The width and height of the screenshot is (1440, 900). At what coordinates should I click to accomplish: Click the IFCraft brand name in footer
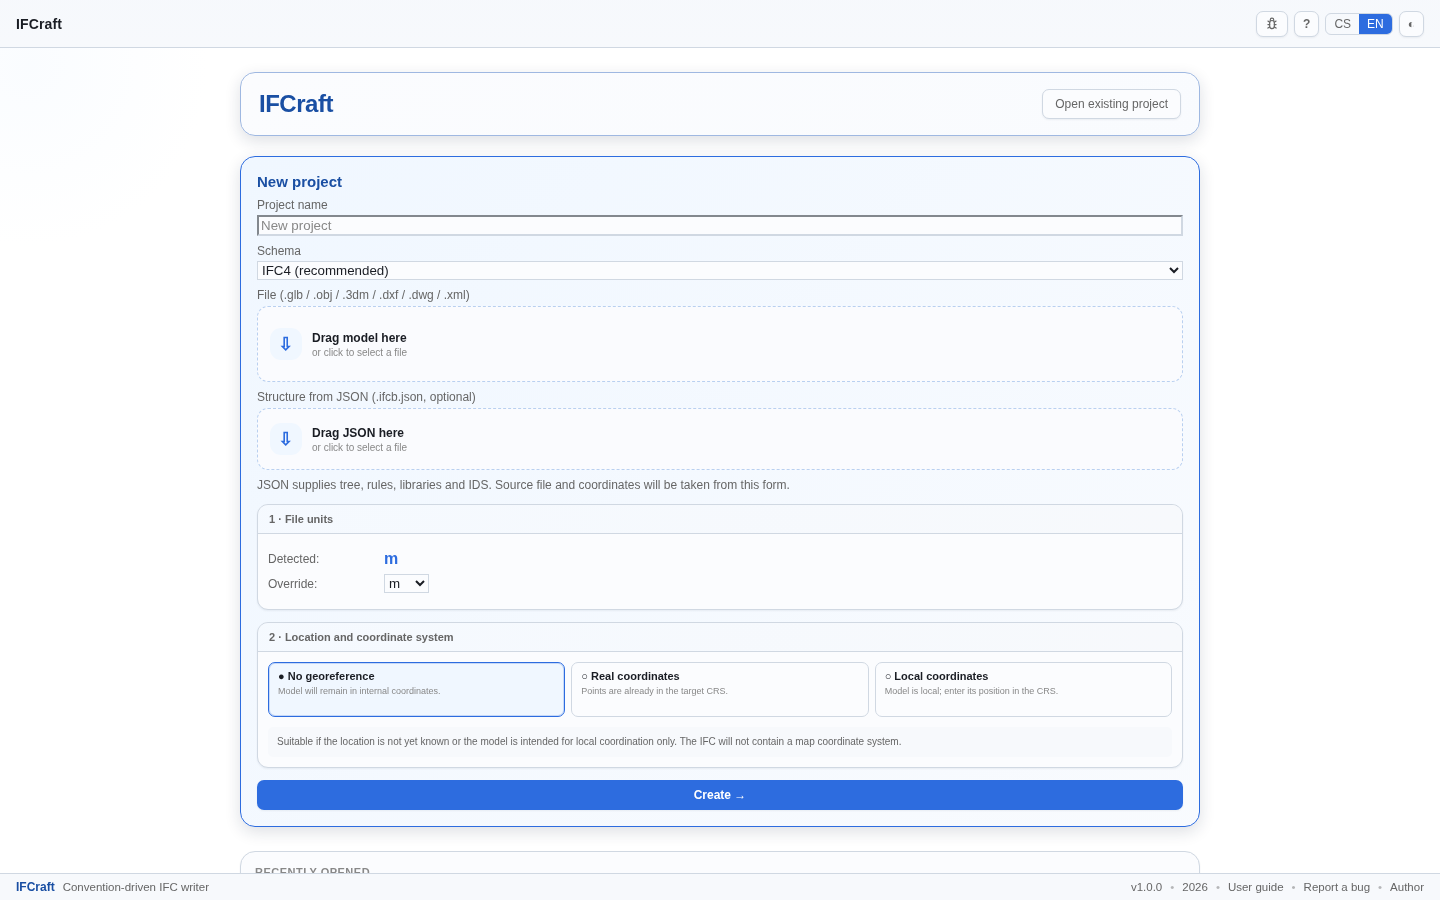(x=35, y=887)
